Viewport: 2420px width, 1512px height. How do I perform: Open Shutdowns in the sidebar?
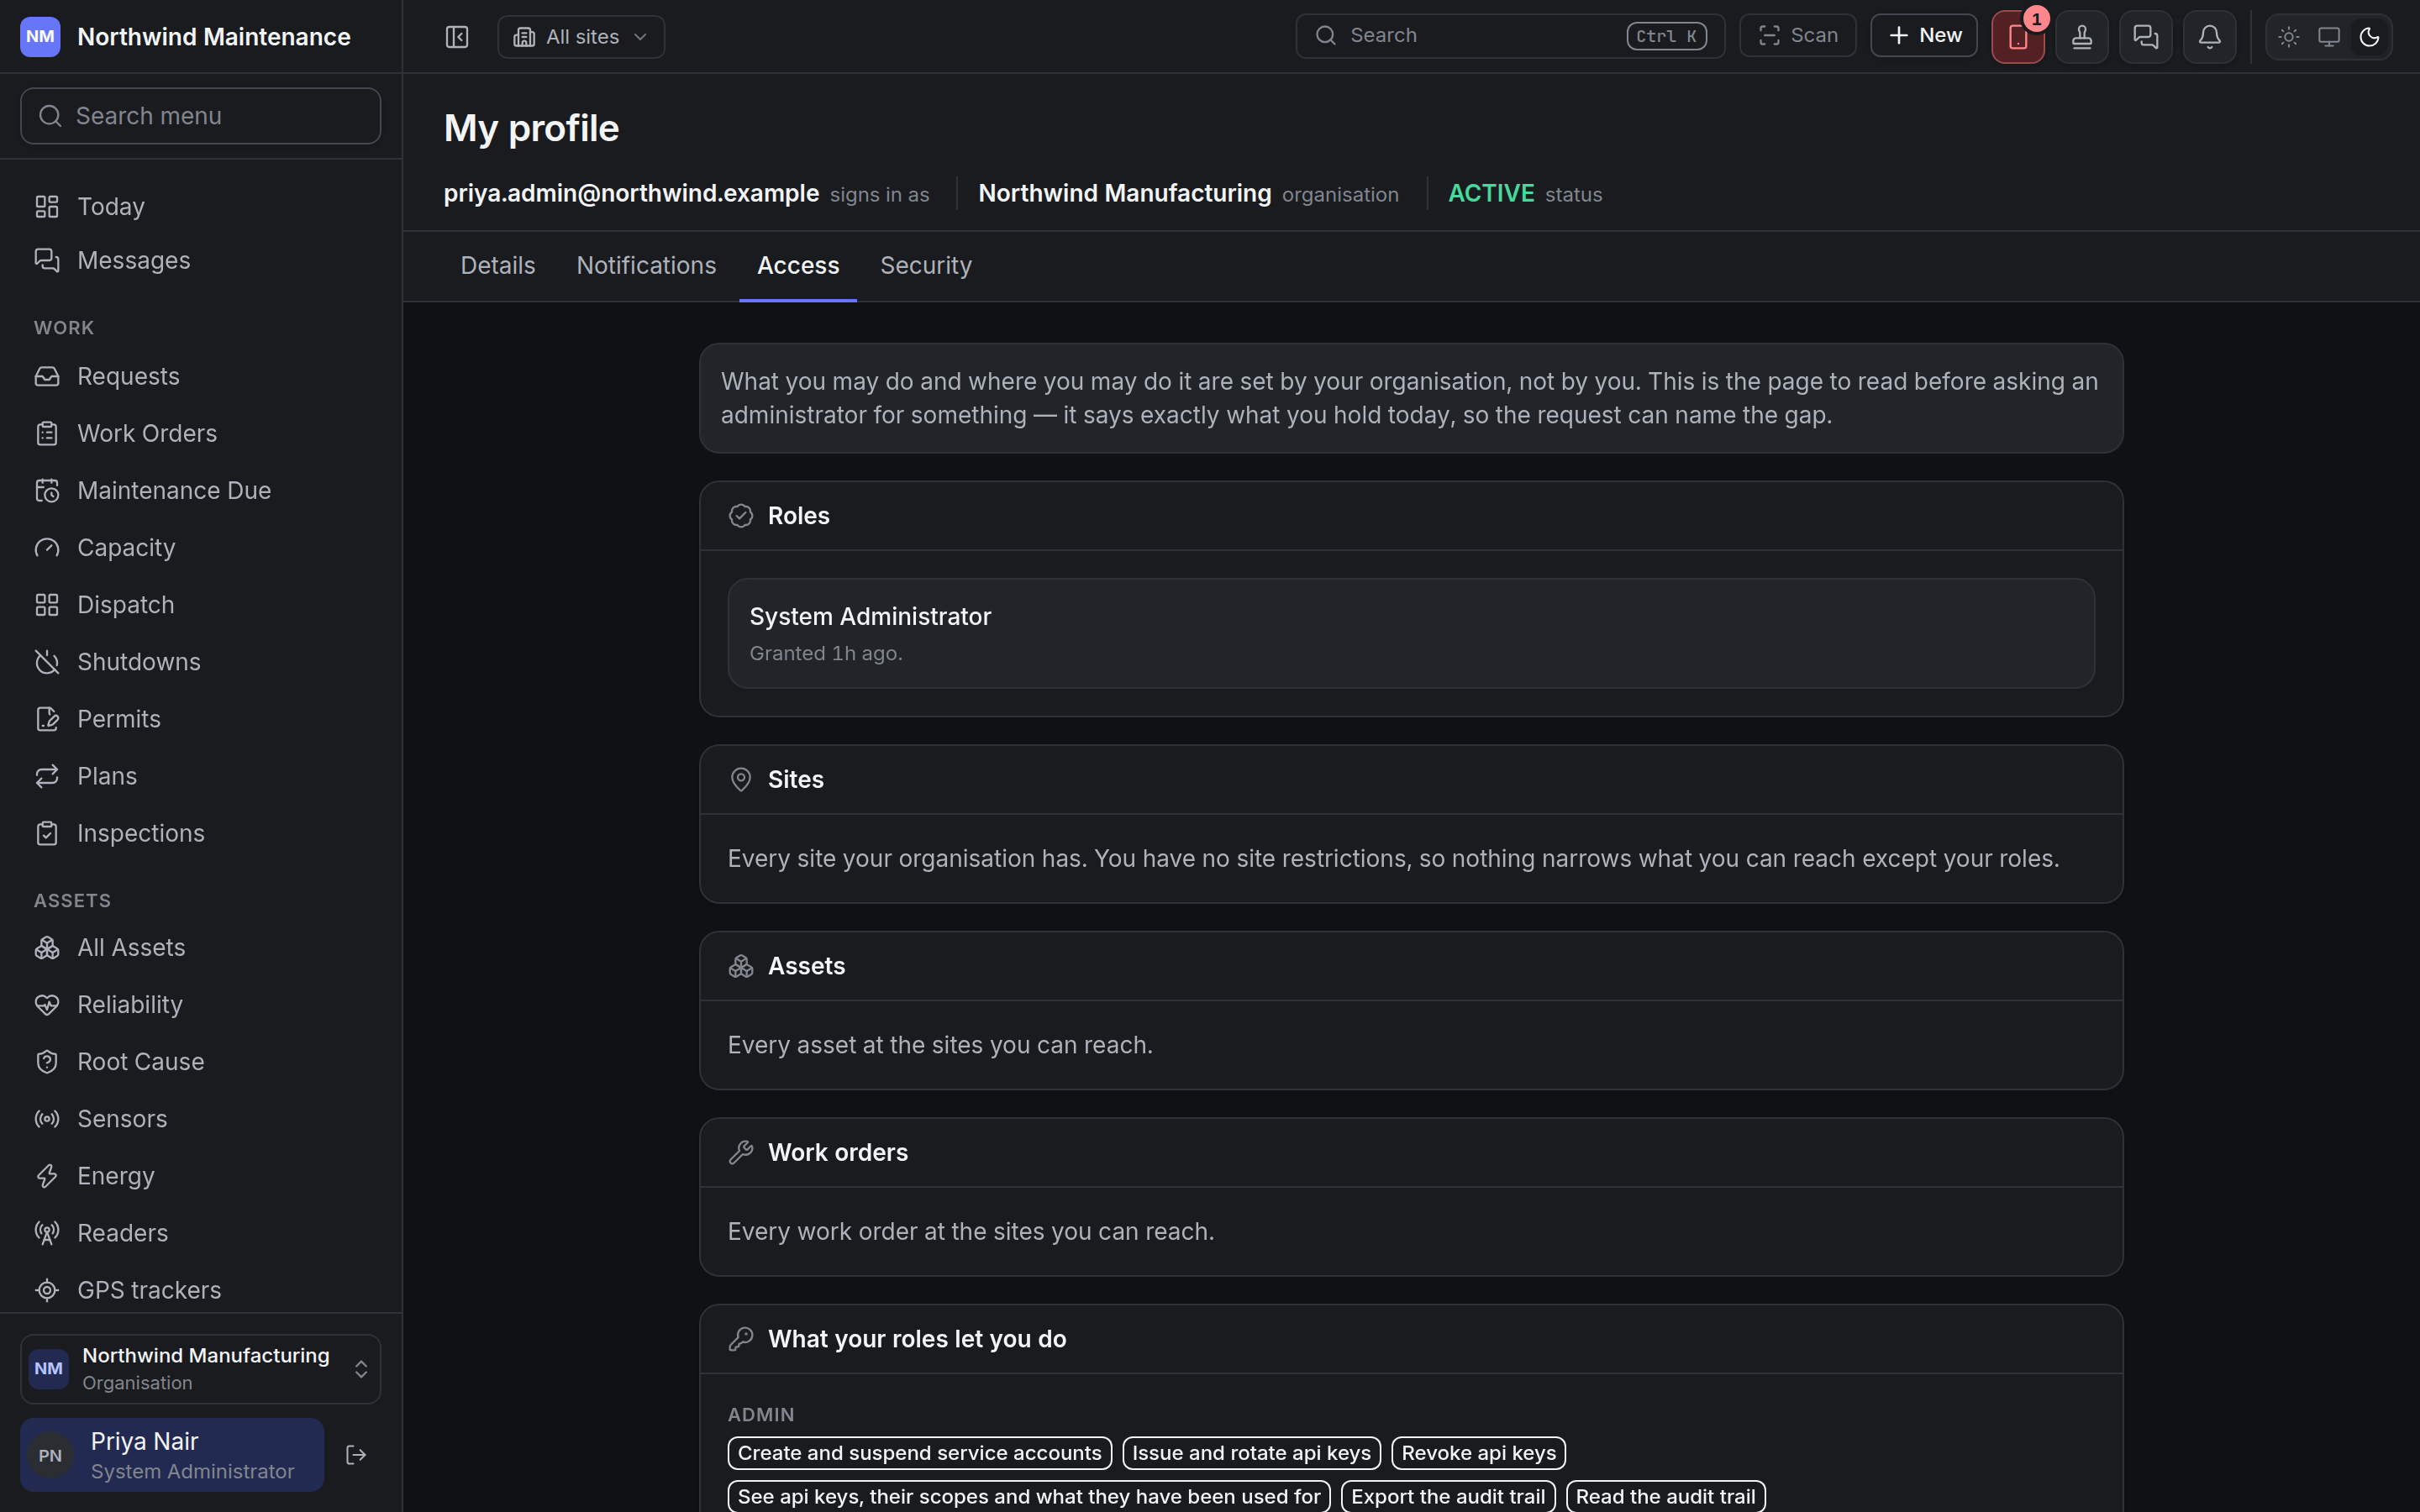pos(201,662)
